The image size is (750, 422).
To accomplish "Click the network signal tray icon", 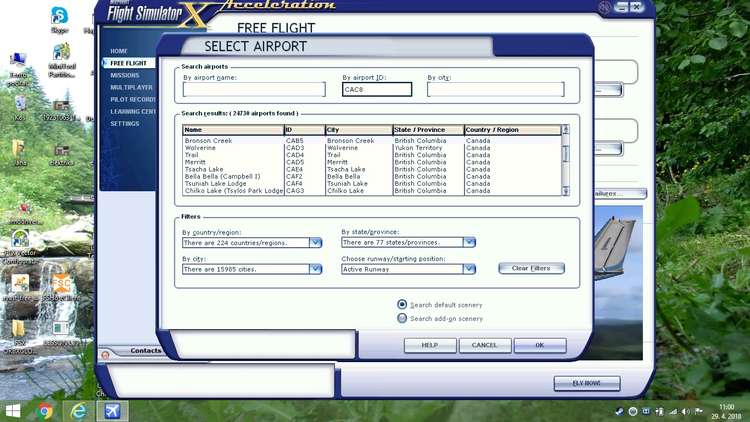I will [673, 411].
